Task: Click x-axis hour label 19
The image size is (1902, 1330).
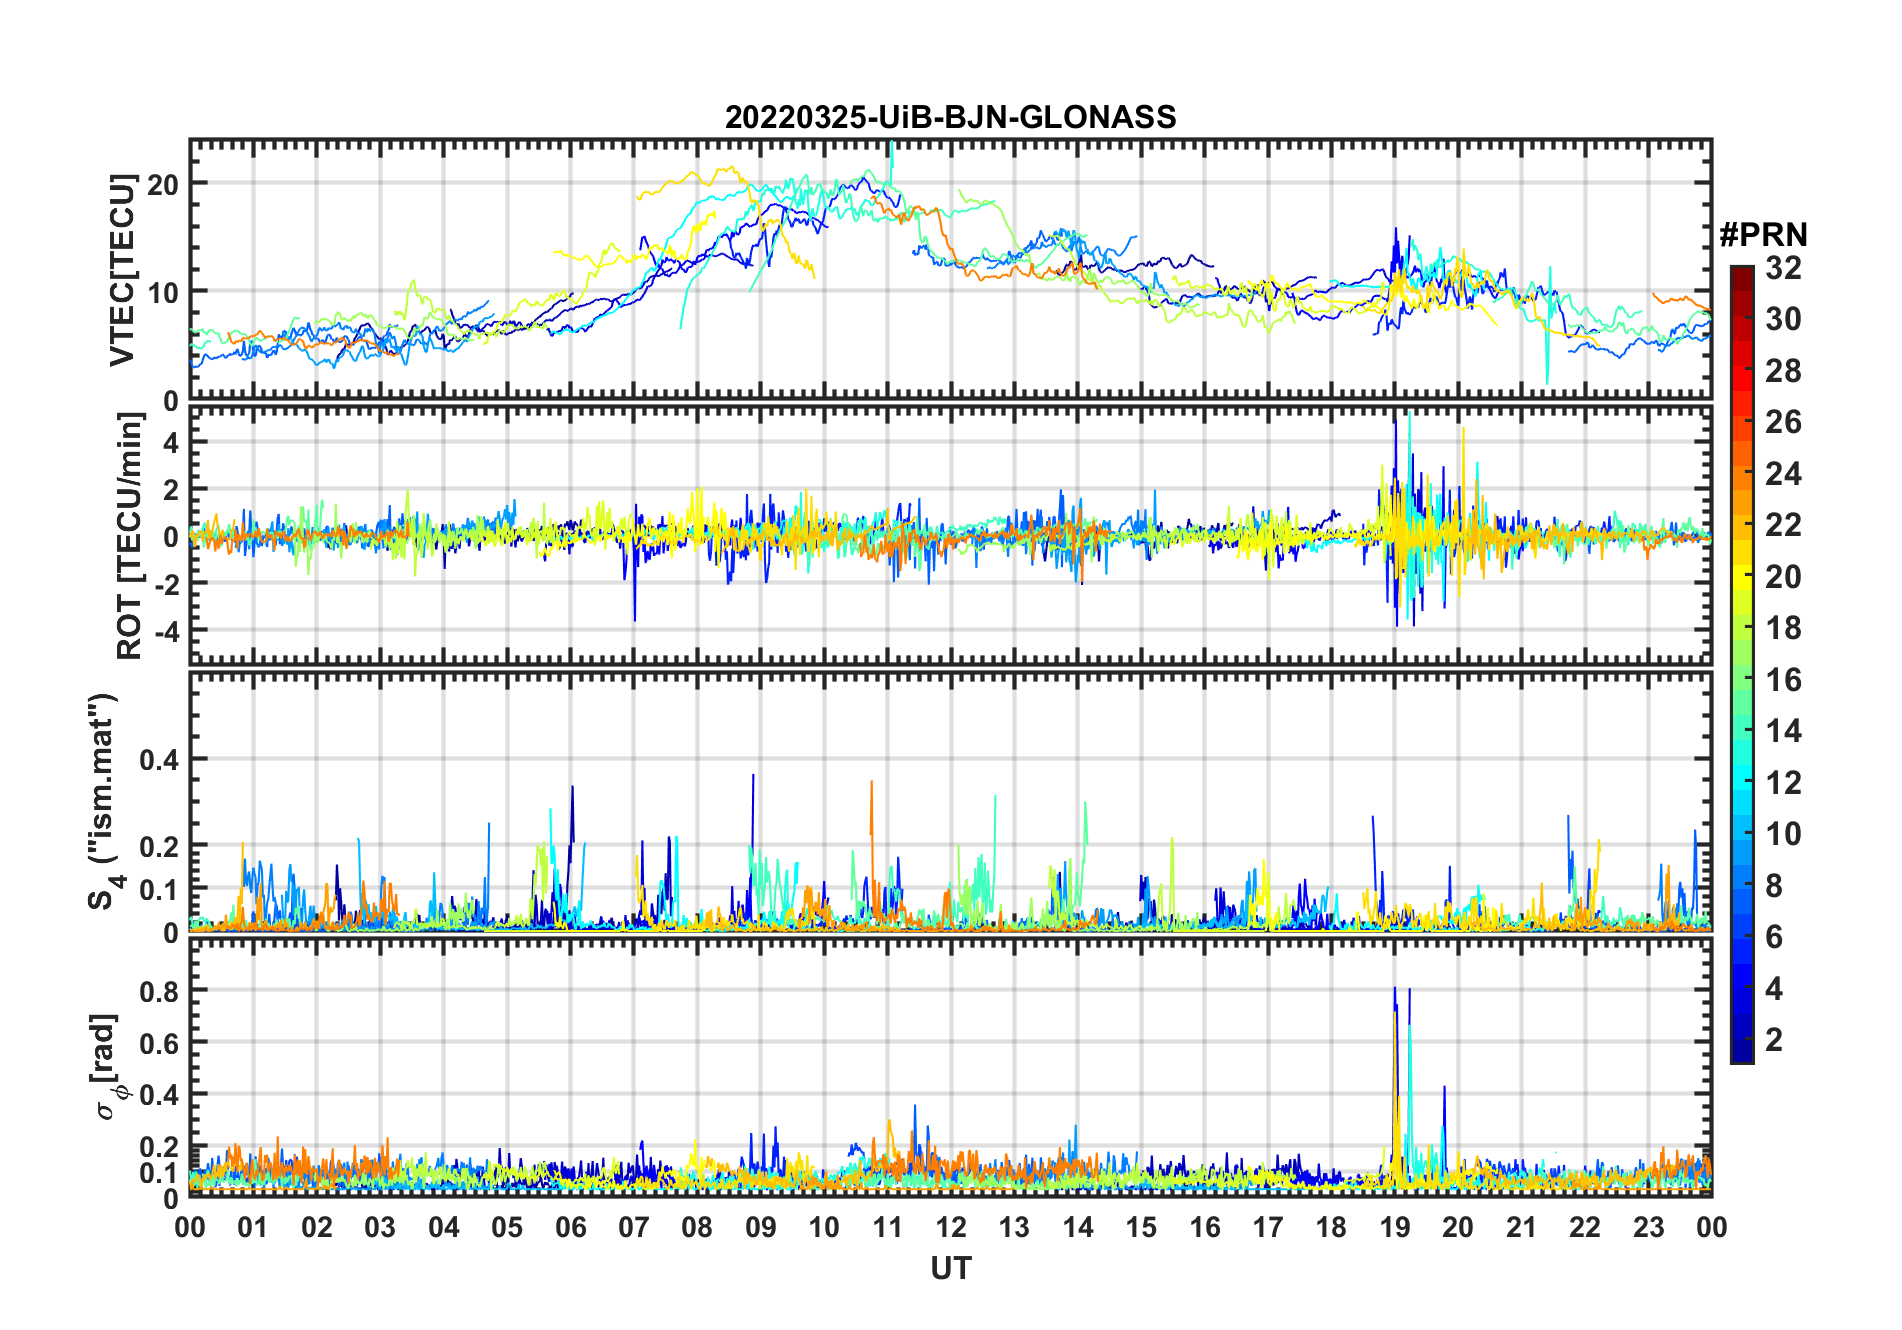Action: click(1395, 1227)
